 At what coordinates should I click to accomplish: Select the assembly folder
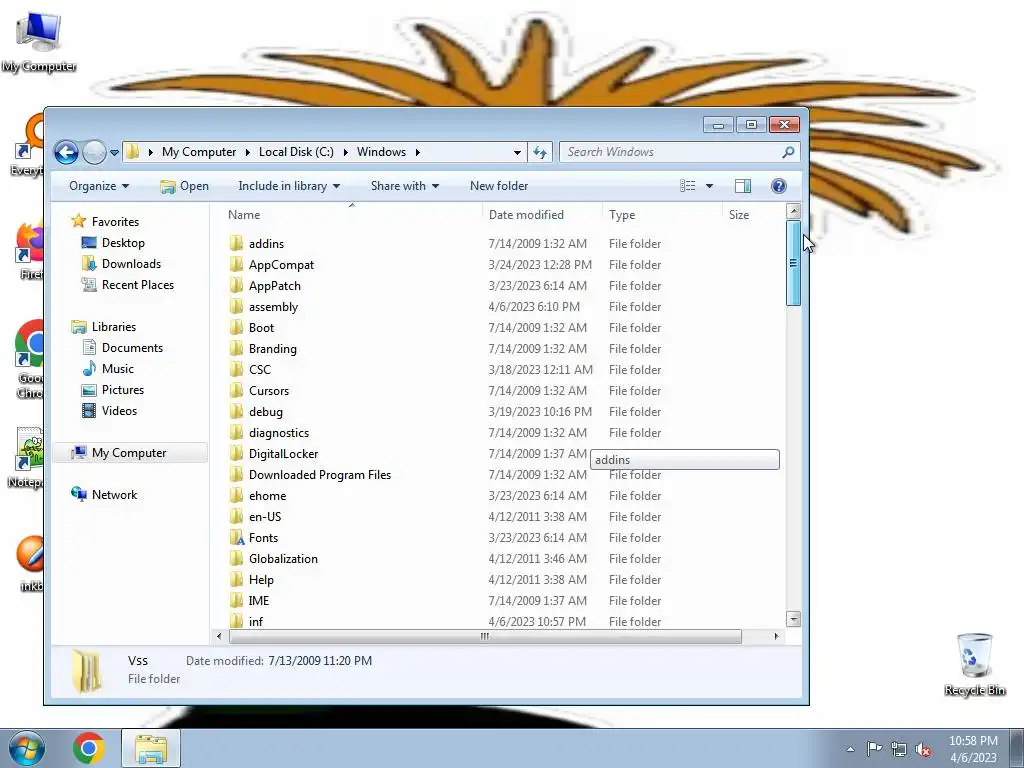point(273,307)
